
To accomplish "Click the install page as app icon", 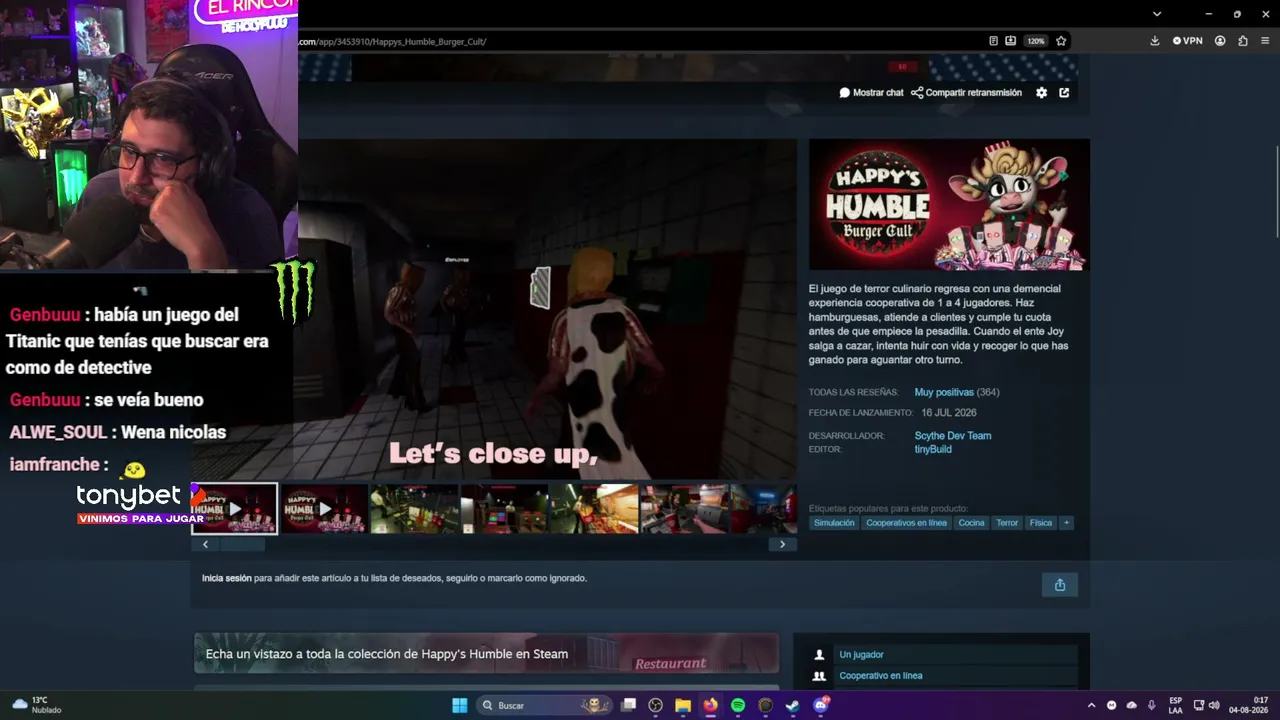I will (1011, 41).
